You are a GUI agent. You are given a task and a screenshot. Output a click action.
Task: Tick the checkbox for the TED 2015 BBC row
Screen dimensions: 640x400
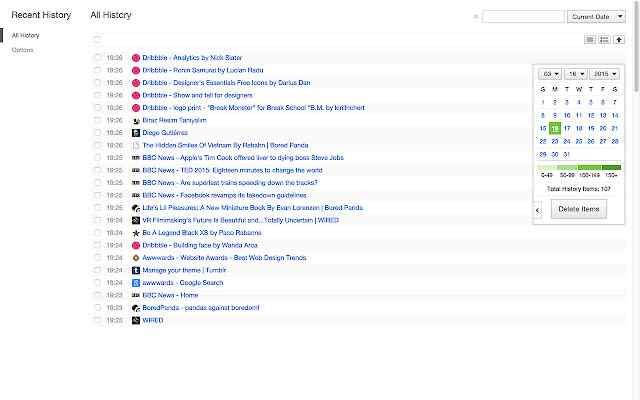[x=98, y=170]
